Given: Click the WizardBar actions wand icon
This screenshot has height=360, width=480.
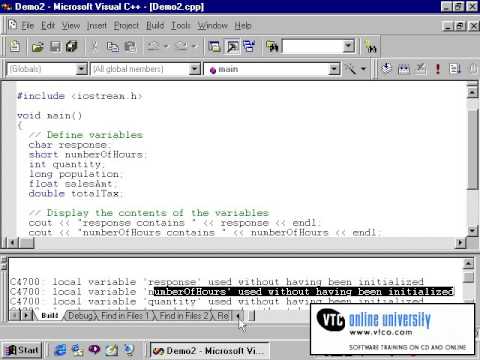Looking at the screenshot, I should click(350, 69).
